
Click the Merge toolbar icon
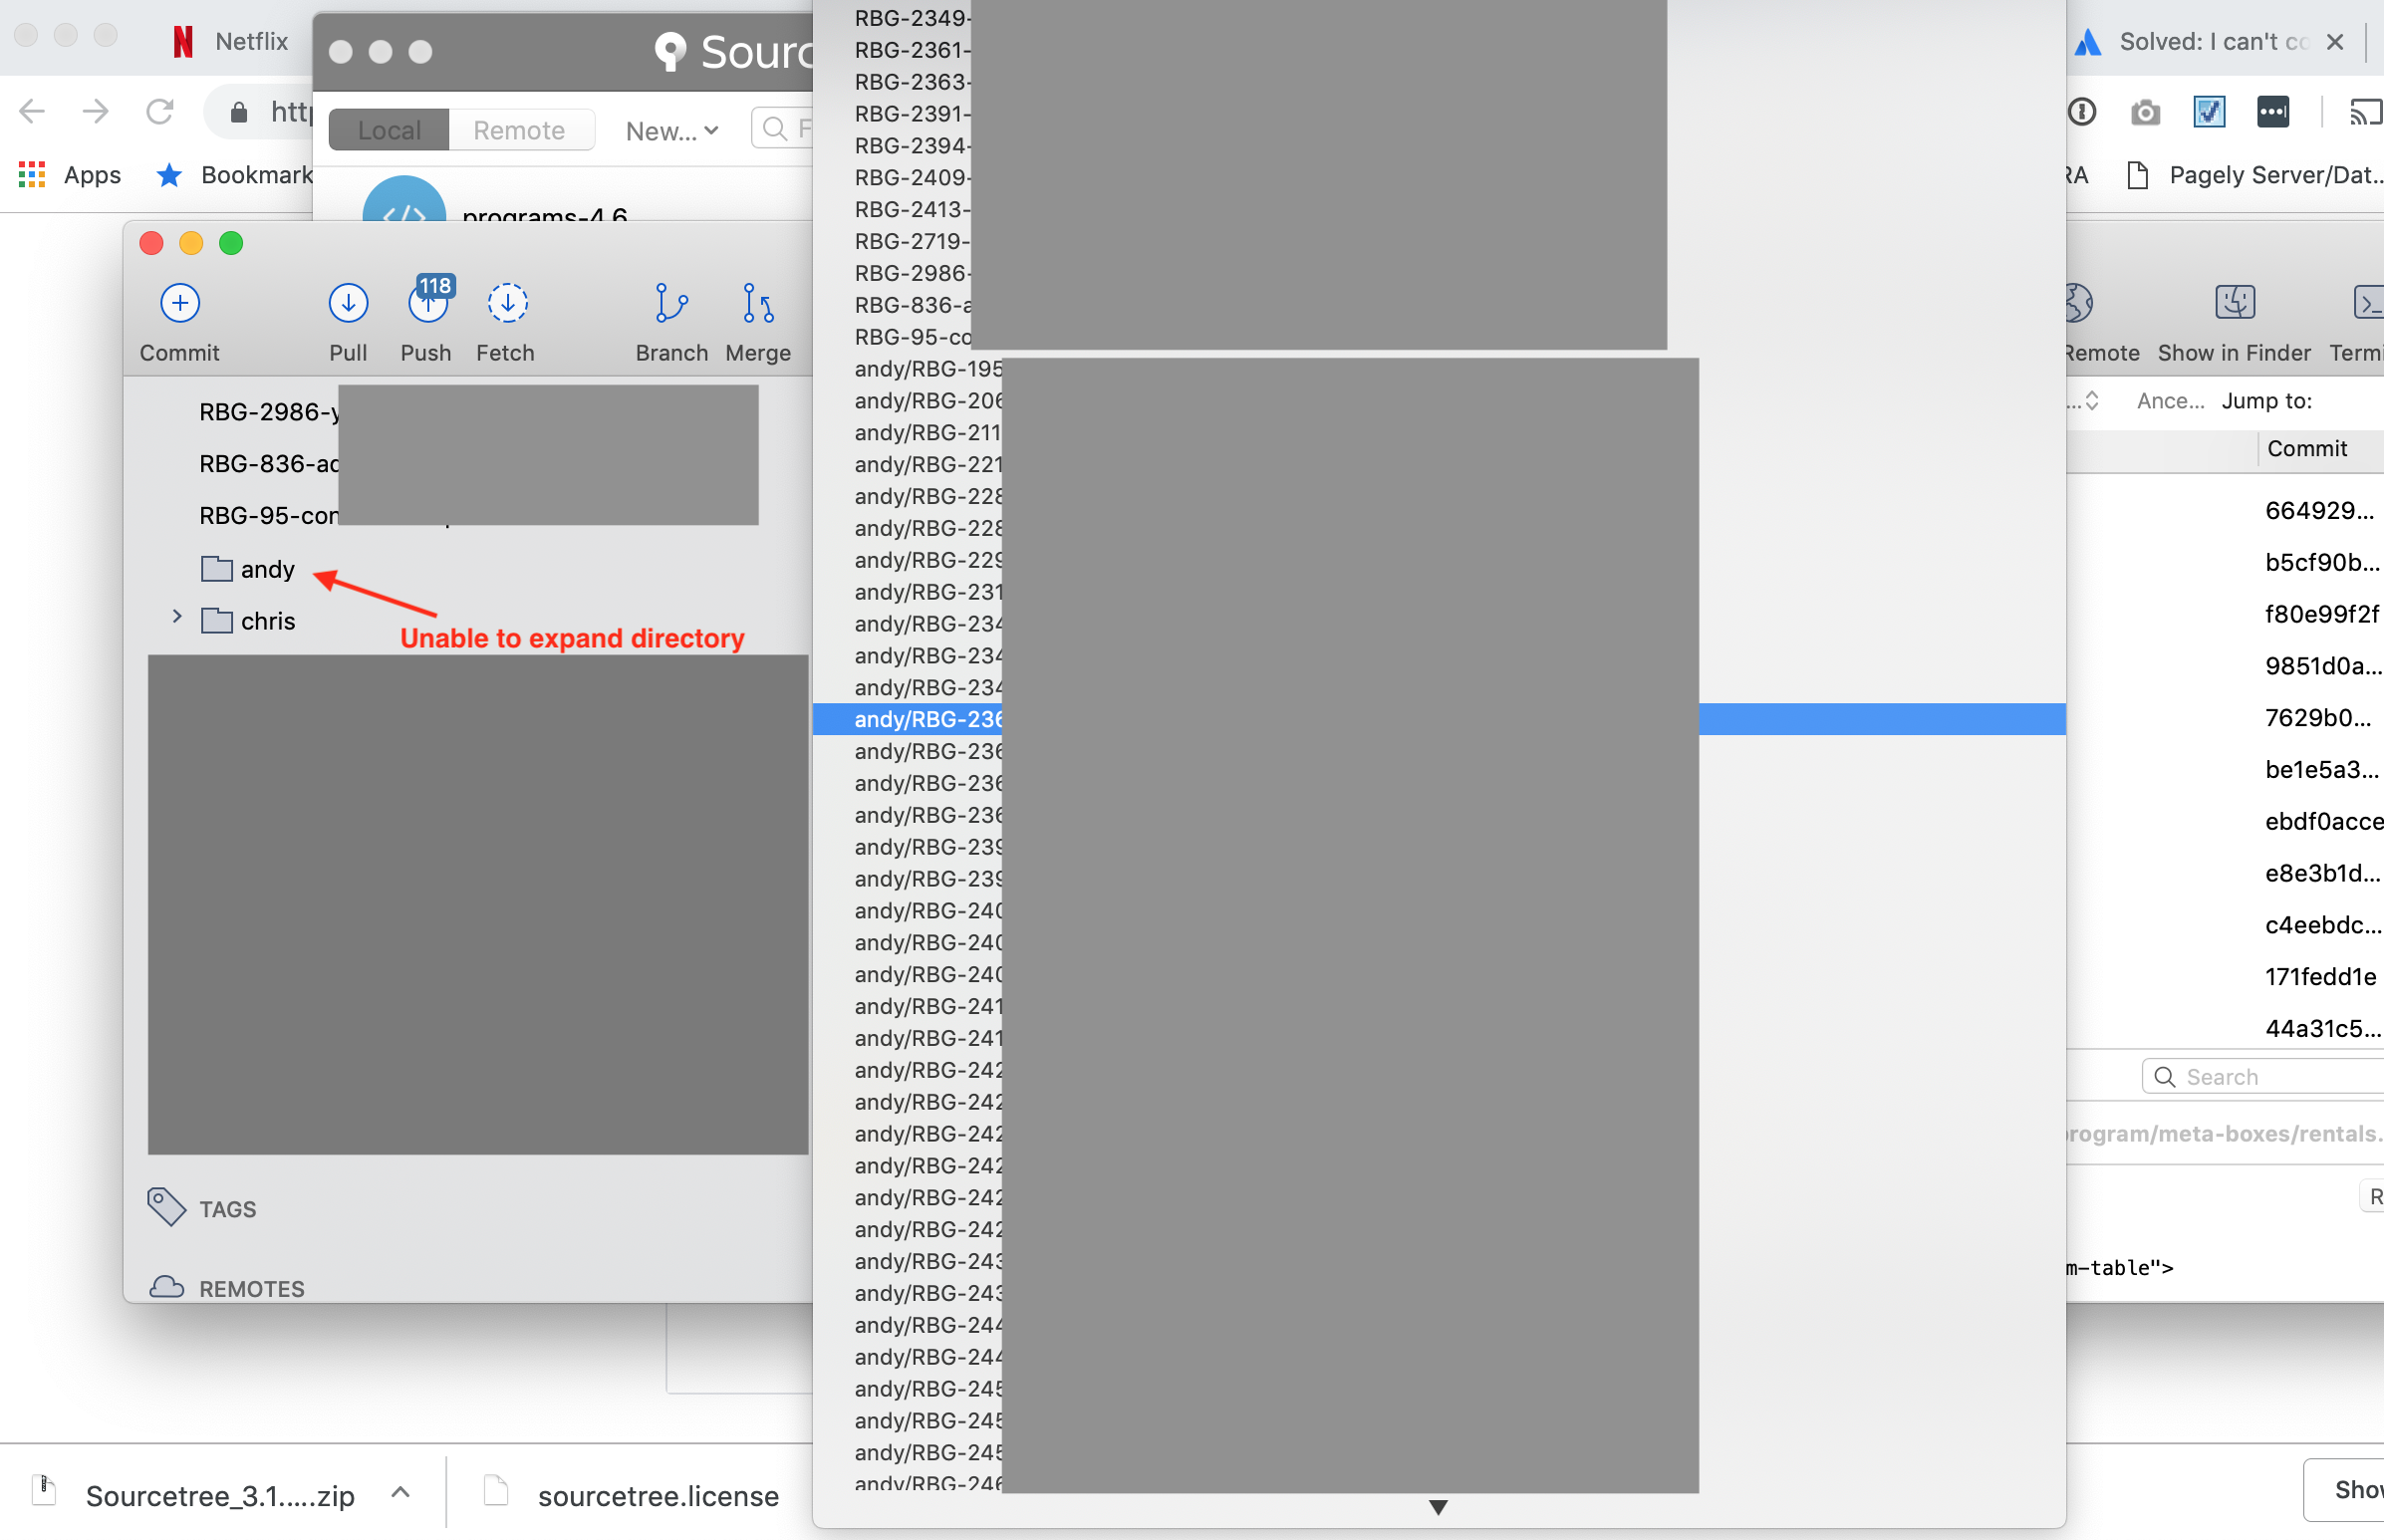coord(758,303)
